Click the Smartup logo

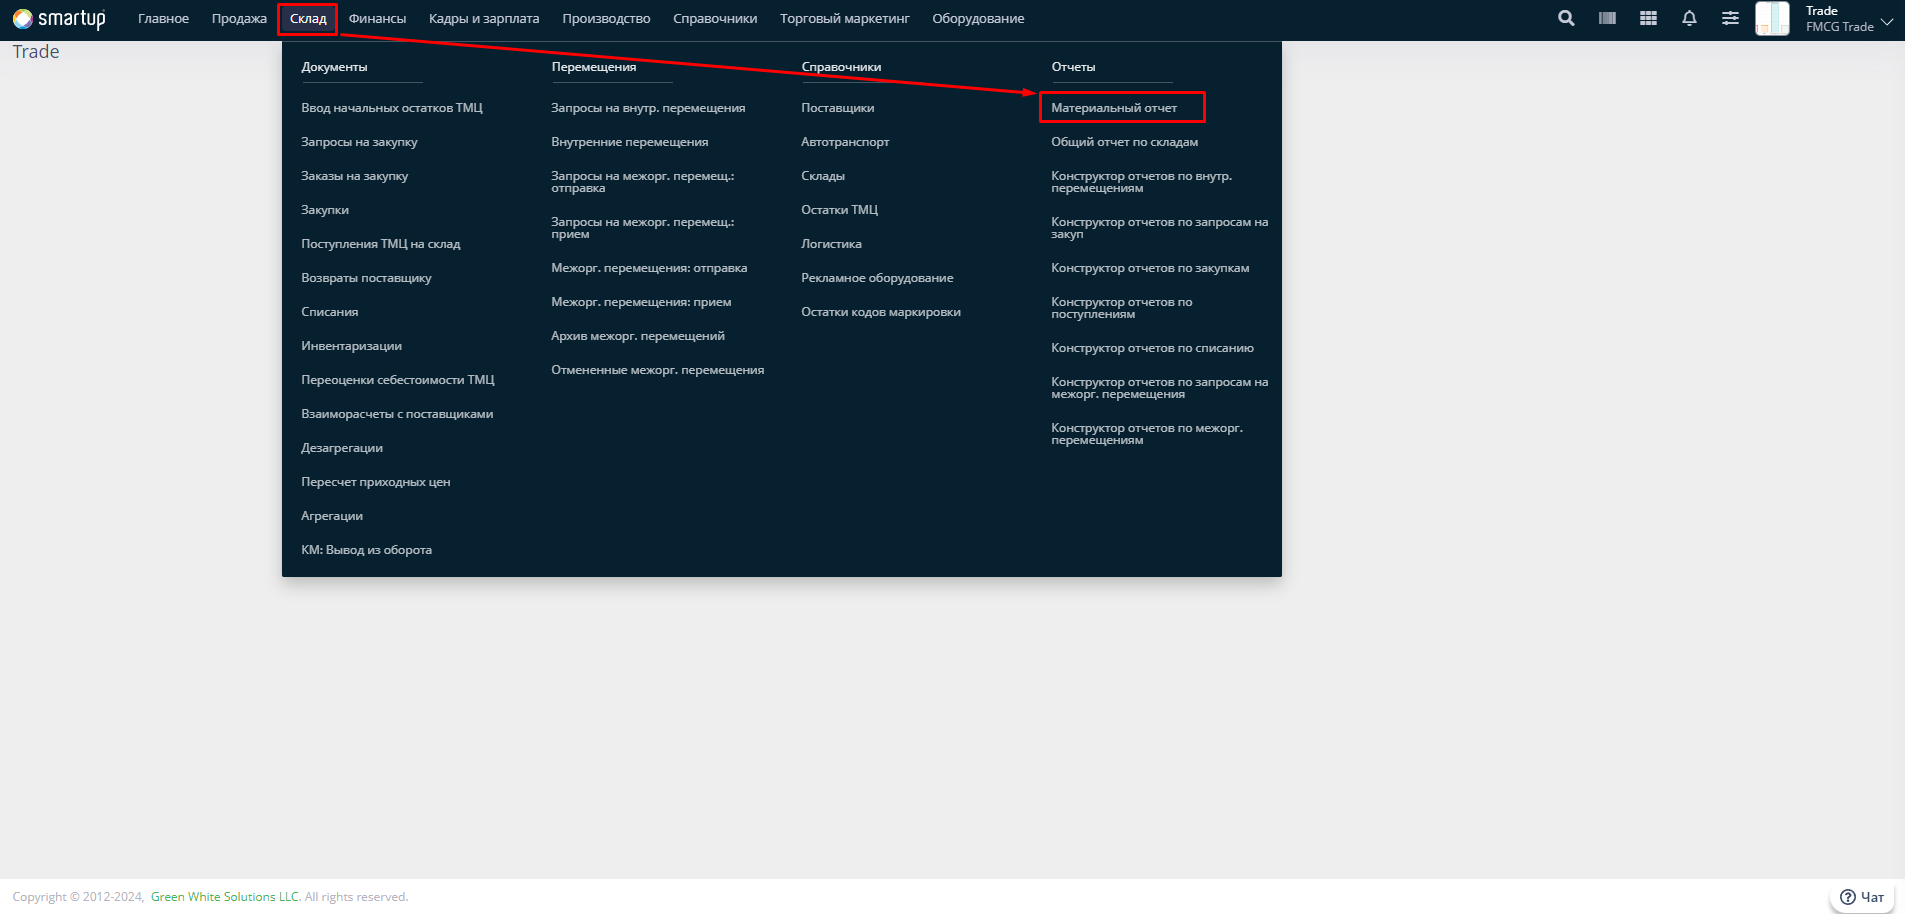click(x=59, y=19)
